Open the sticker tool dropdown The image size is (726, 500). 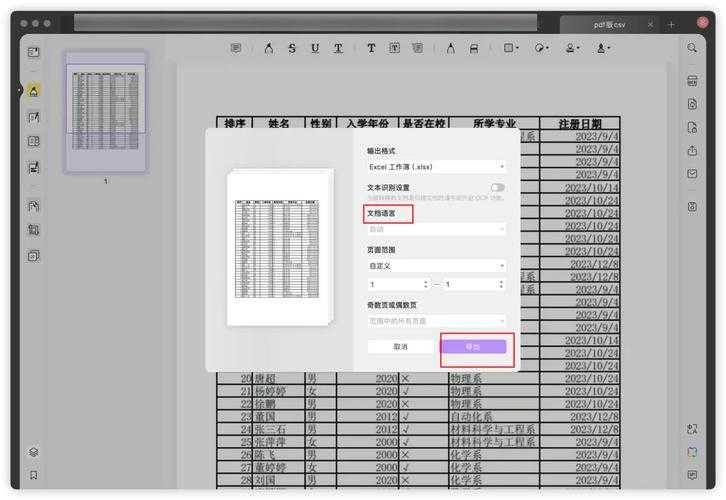[541, 48]
